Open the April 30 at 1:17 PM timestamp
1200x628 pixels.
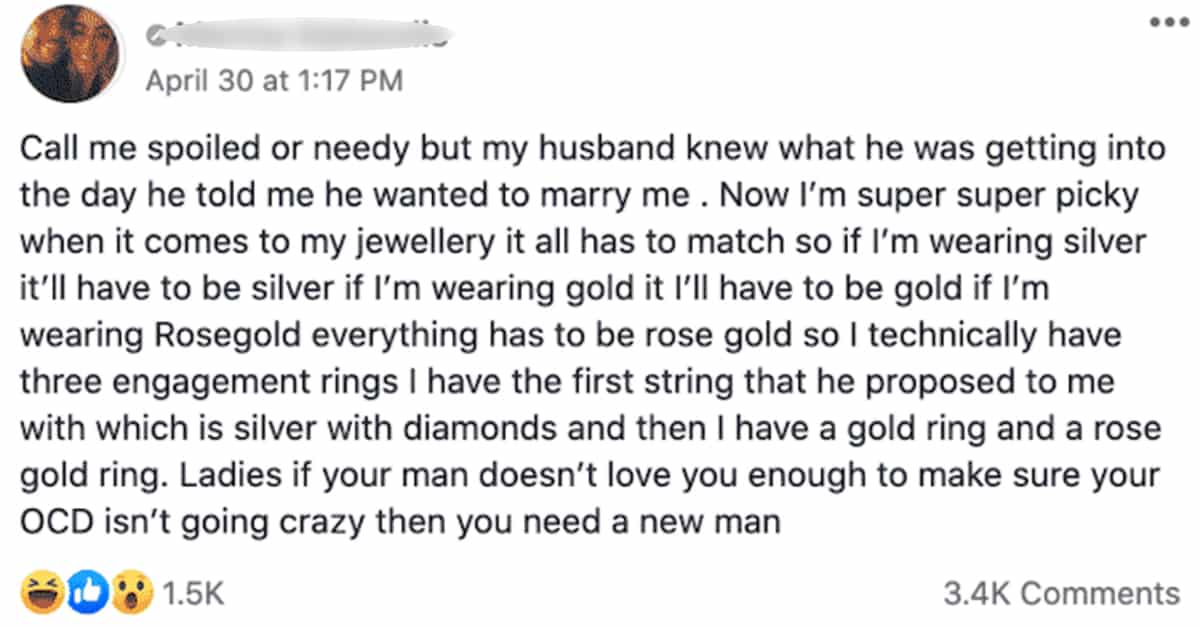pyautogui.click(x=274, y=80)
